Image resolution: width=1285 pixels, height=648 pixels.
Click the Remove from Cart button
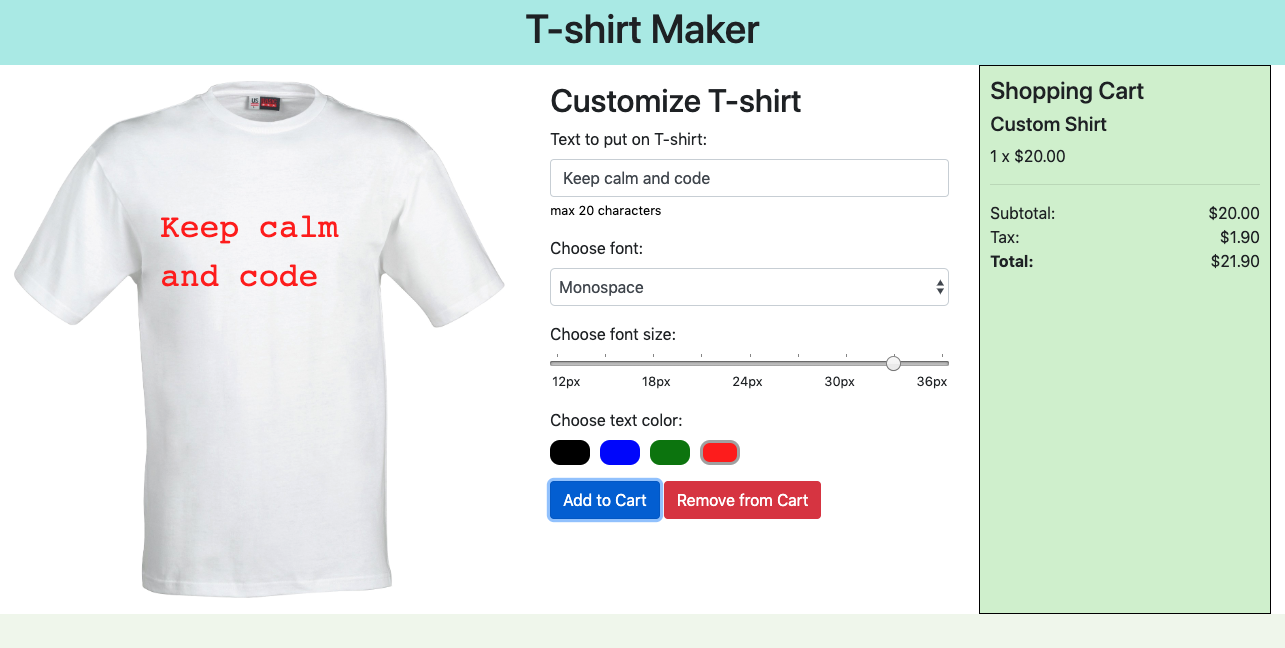point(742,500)
